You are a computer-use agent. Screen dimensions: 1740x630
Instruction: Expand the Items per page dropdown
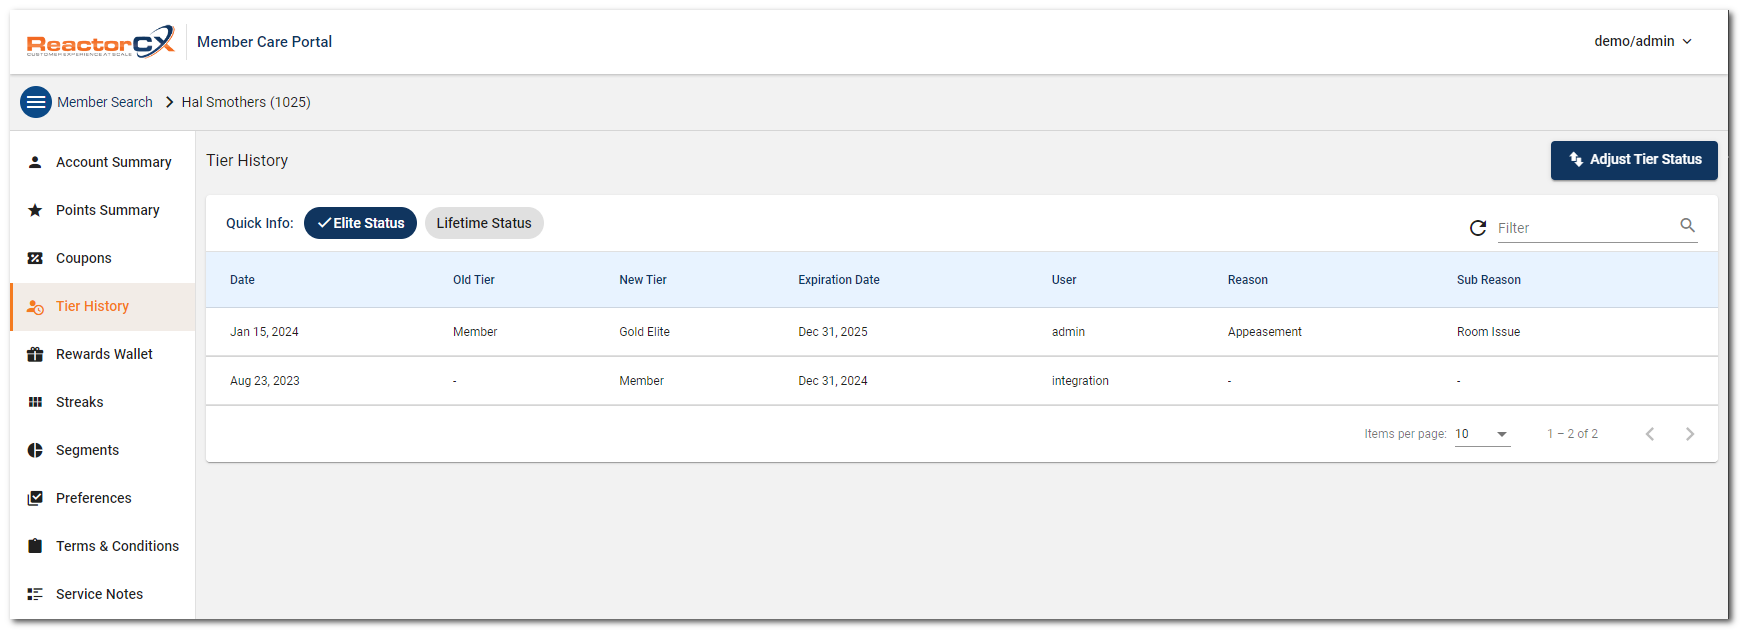[1482, 434]
